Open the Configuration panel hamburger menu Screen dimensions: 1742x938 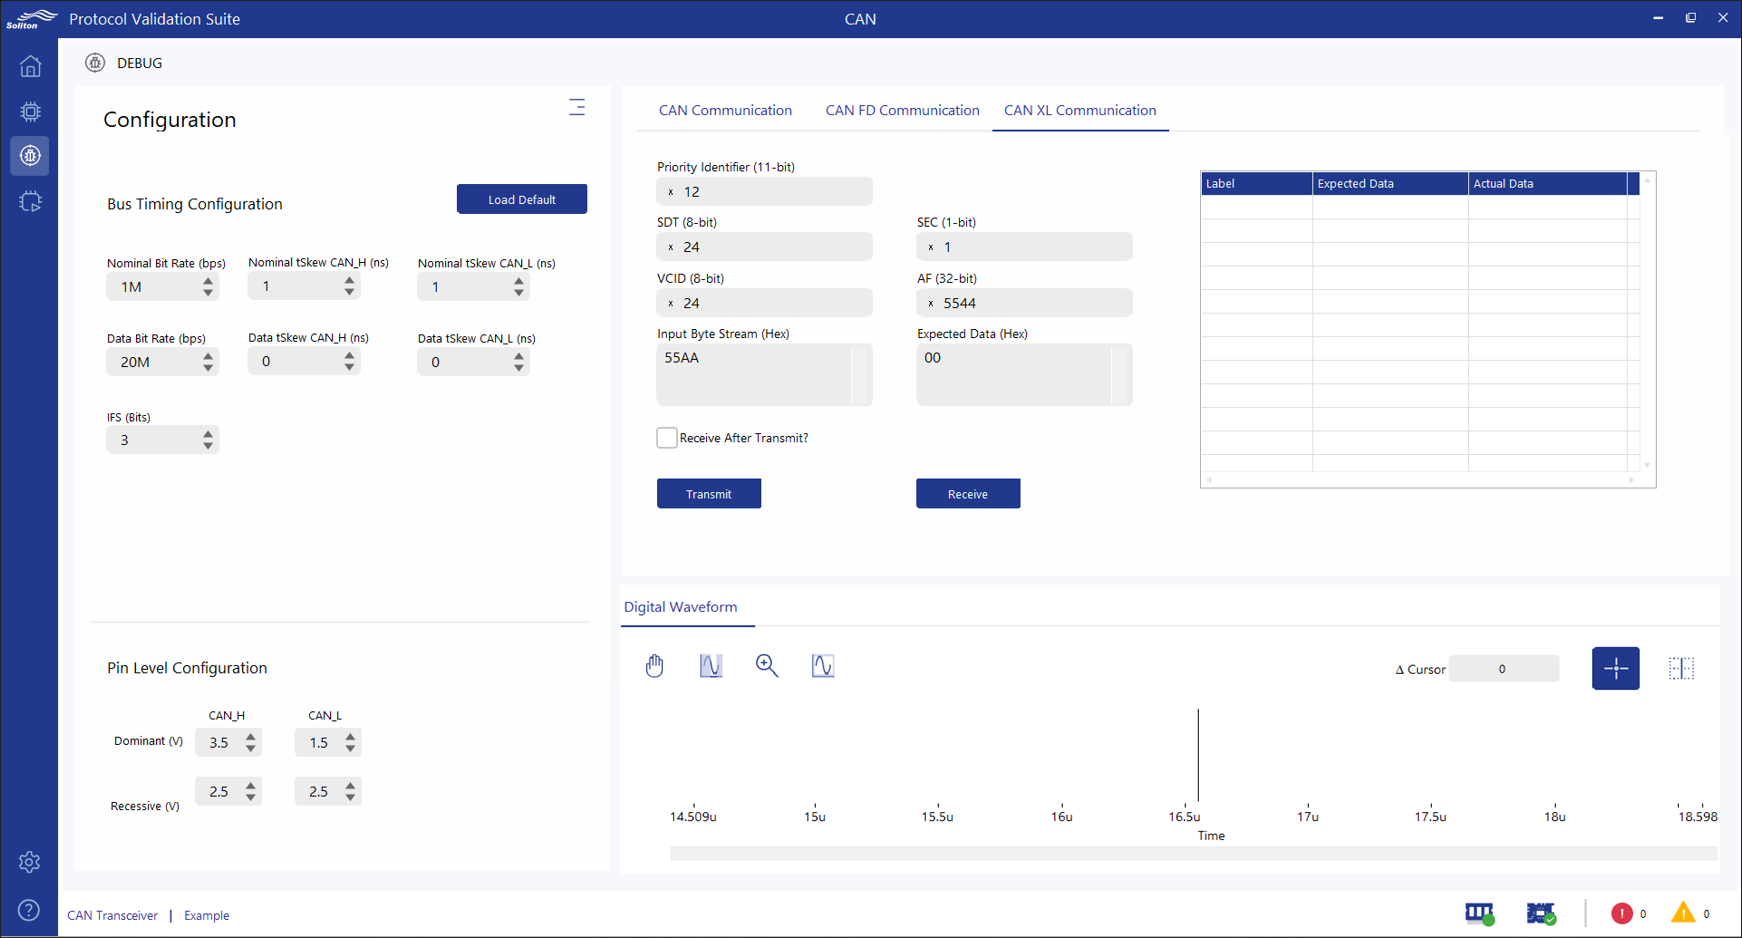tap(577, 107)
